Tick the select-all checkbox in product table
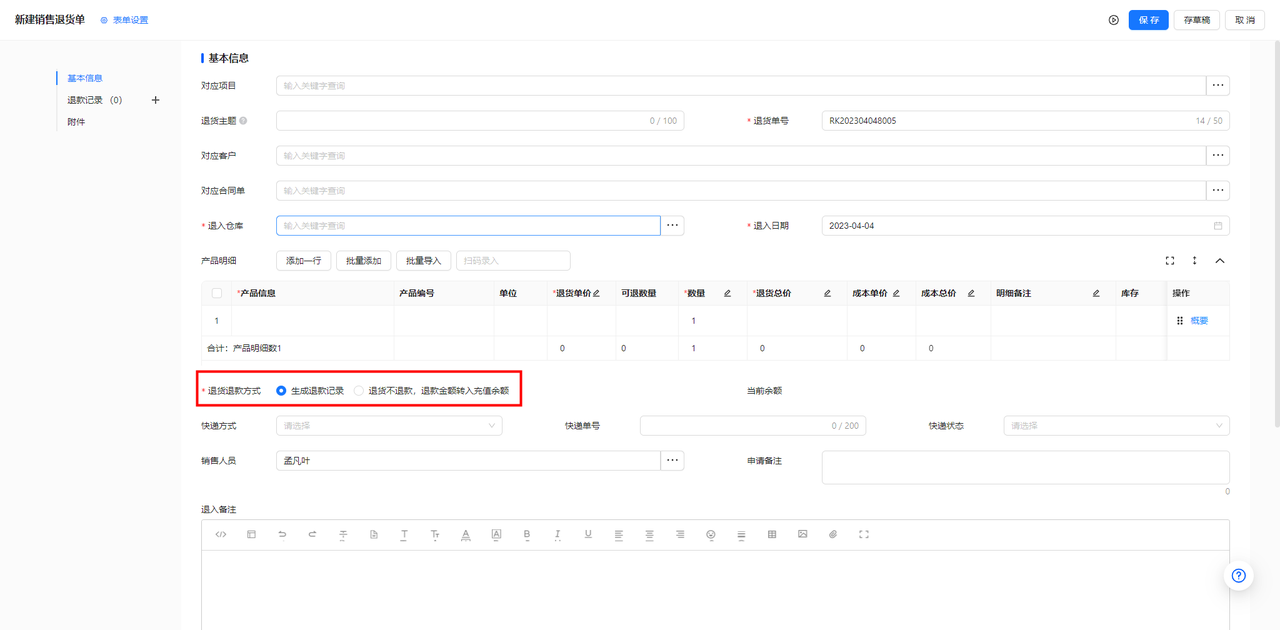 point(217,293)
